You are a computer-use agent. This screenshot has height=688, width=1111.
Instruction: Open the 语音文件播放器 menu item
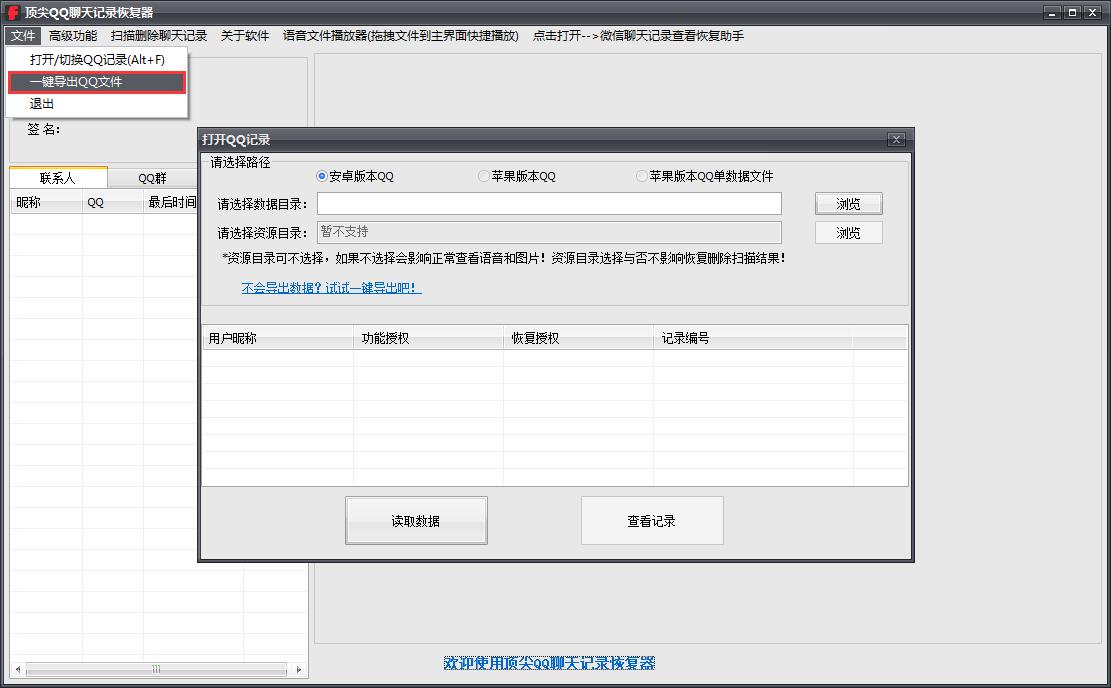[400, 35]
